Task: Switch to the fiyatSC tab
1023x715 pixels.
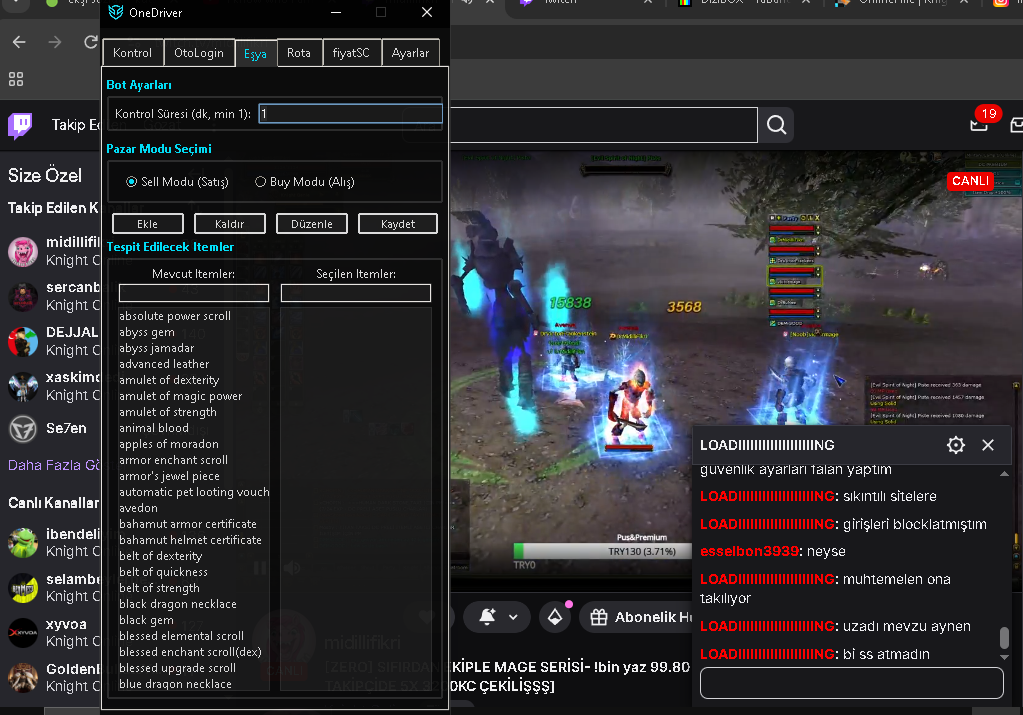Action: [351, 53]
